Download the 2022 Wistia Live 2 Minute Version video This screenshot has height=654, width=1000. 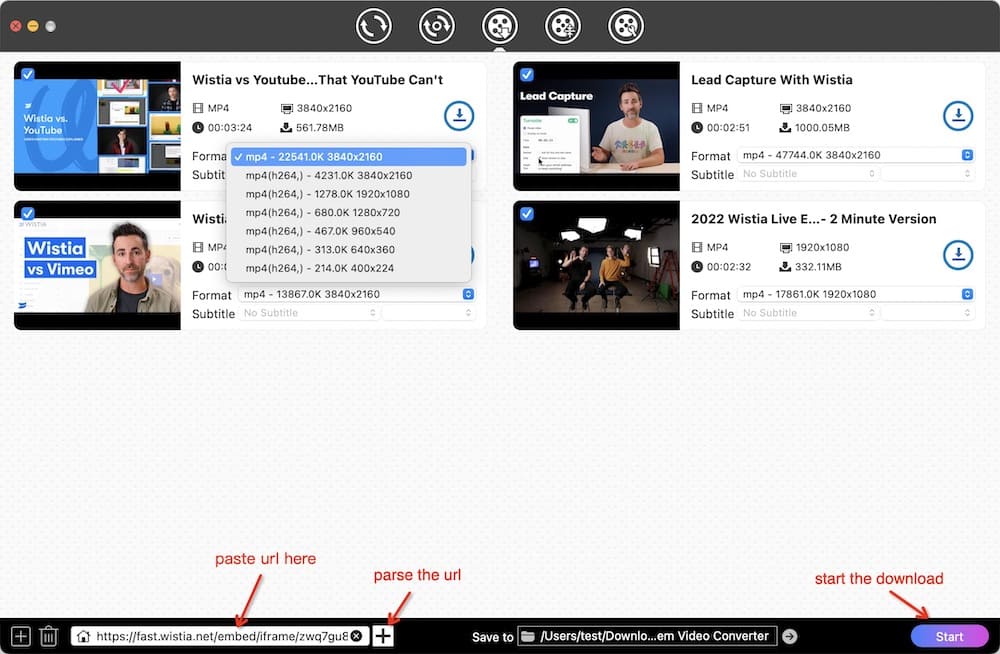(x=958, y=255)
